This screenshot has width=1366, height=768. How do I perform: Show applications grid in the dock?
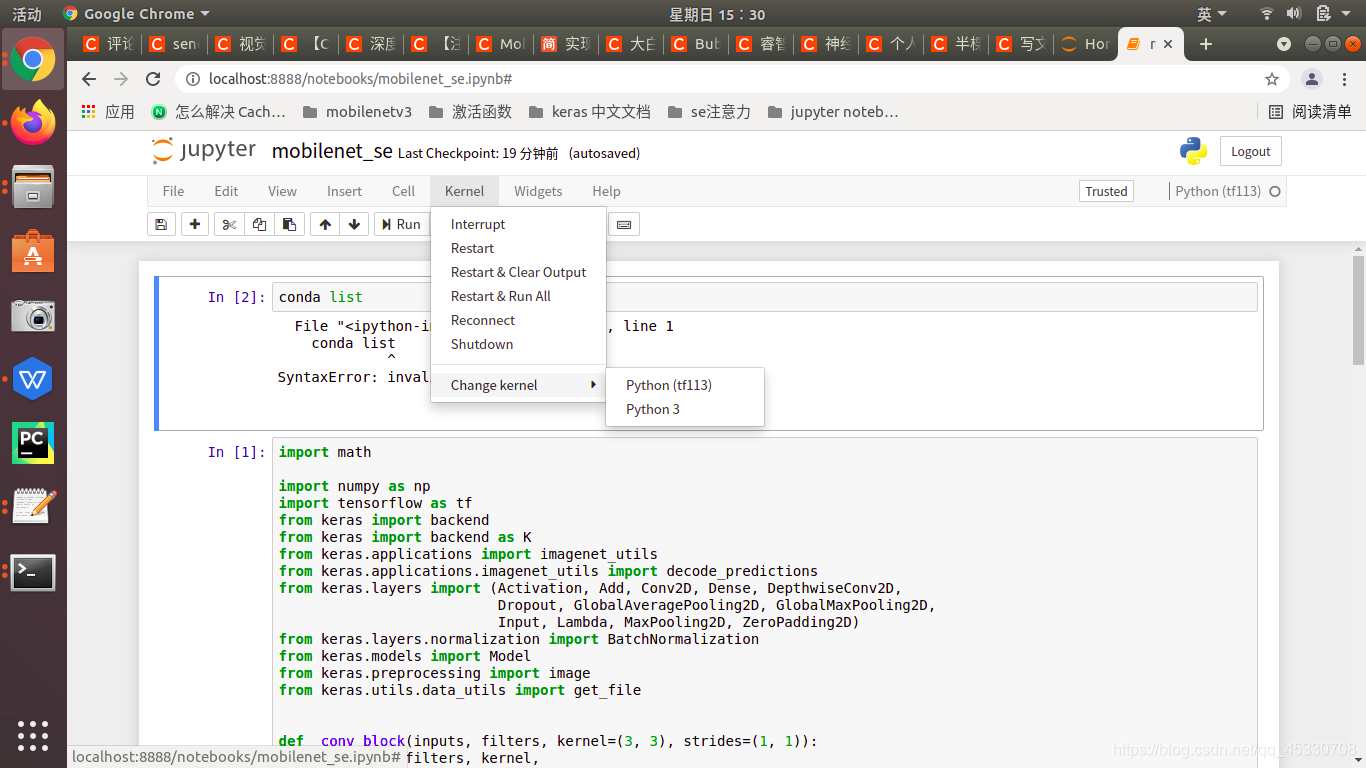coord(33,735)
